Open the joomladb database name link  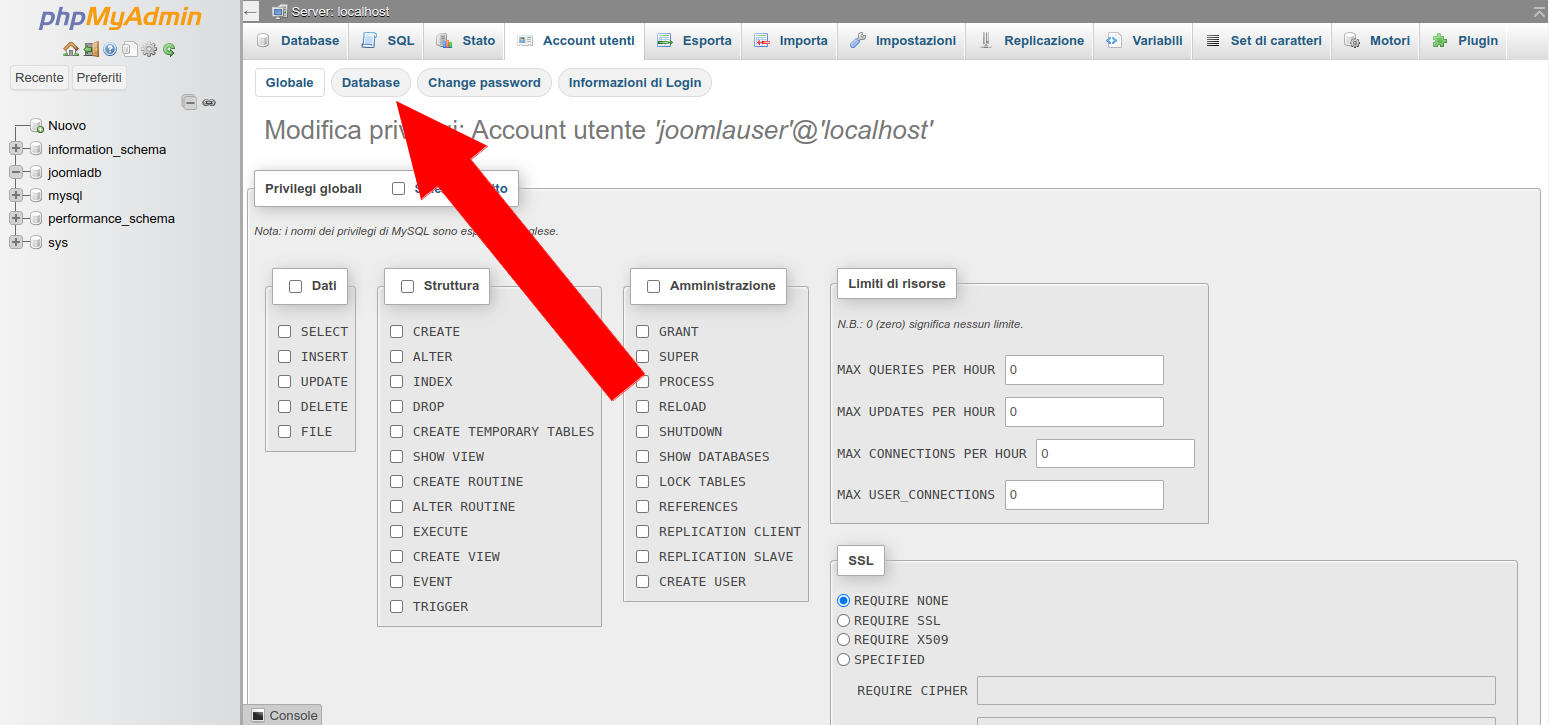coord(75,172)
